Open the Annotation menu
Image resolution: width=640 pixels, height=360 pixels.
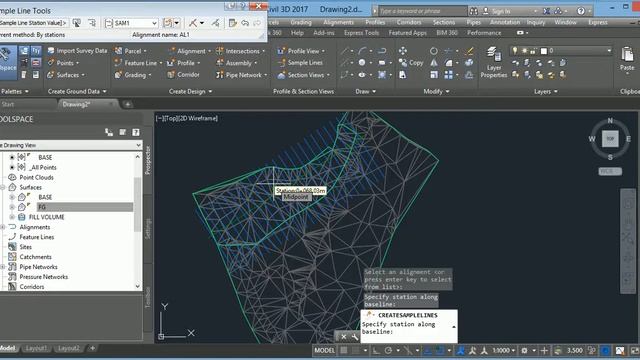(504, 22)
